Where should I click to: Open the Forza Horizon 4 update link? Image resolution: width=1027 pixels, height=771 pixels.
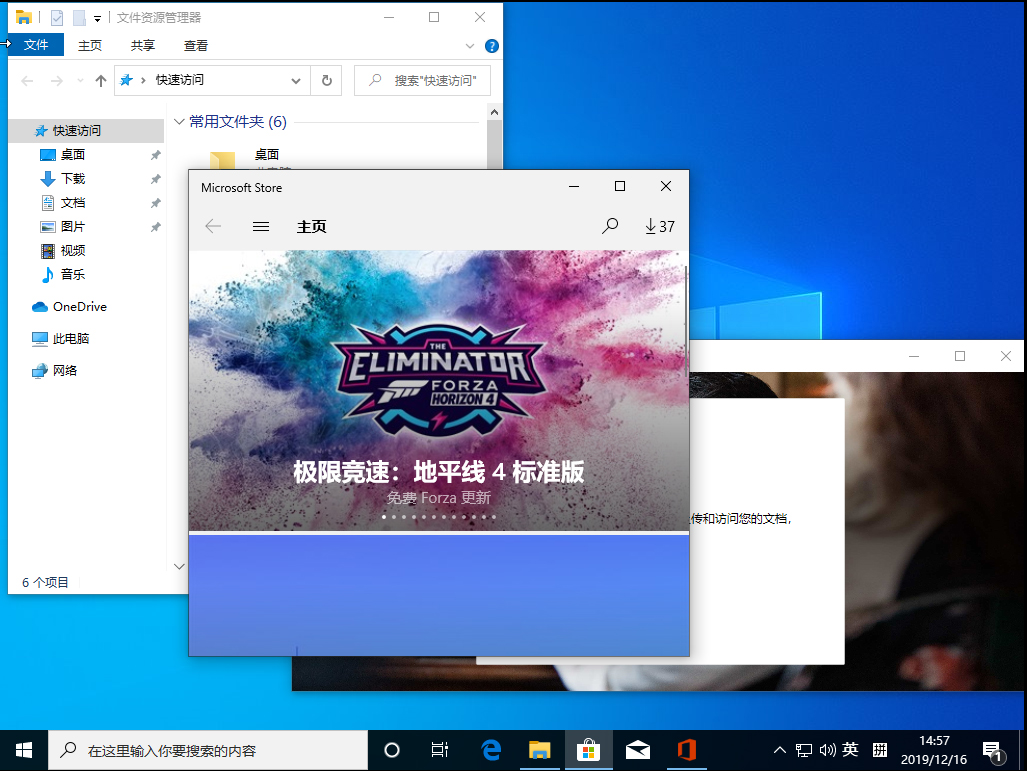pos(437,497)
